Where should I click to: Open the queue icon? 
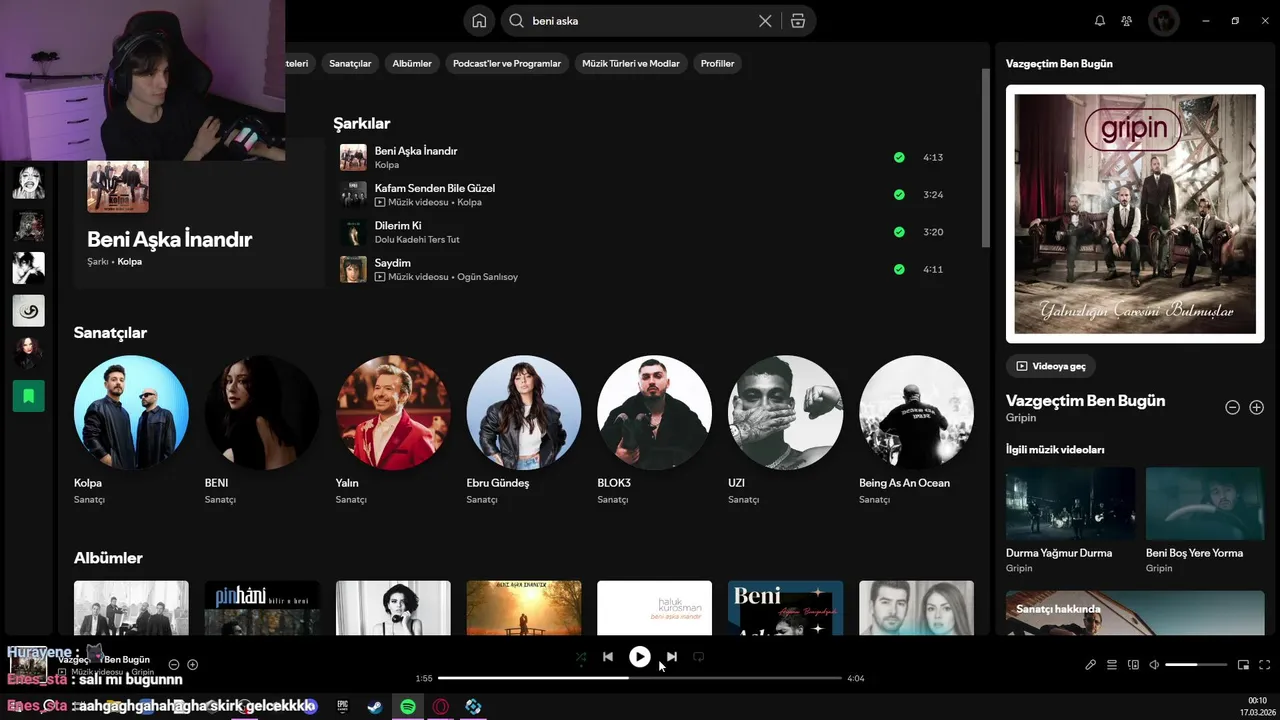[1112, 665]
